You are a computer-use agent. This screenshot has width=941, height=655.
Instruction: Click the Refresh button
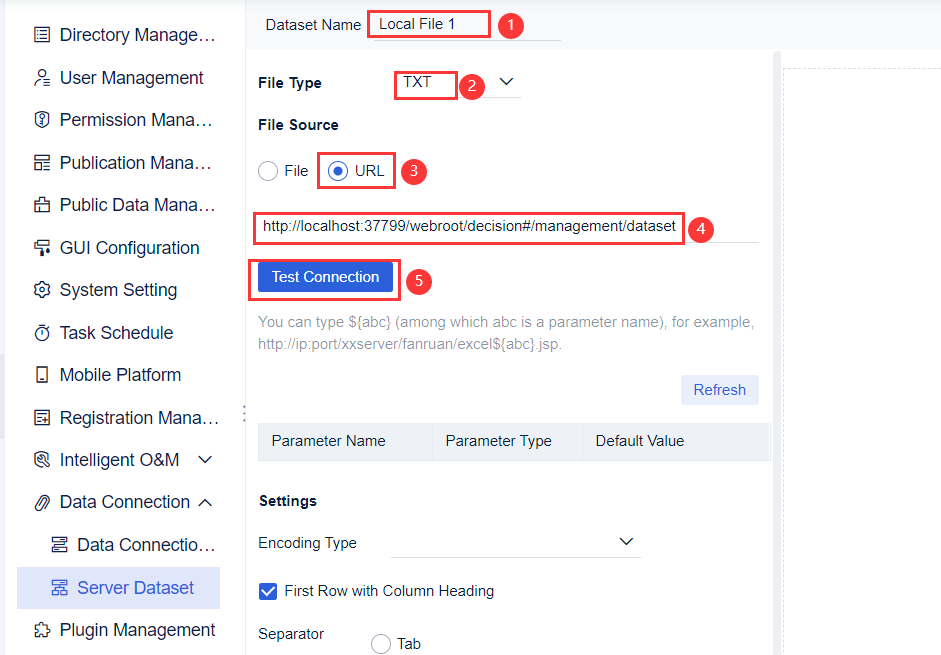719,390
